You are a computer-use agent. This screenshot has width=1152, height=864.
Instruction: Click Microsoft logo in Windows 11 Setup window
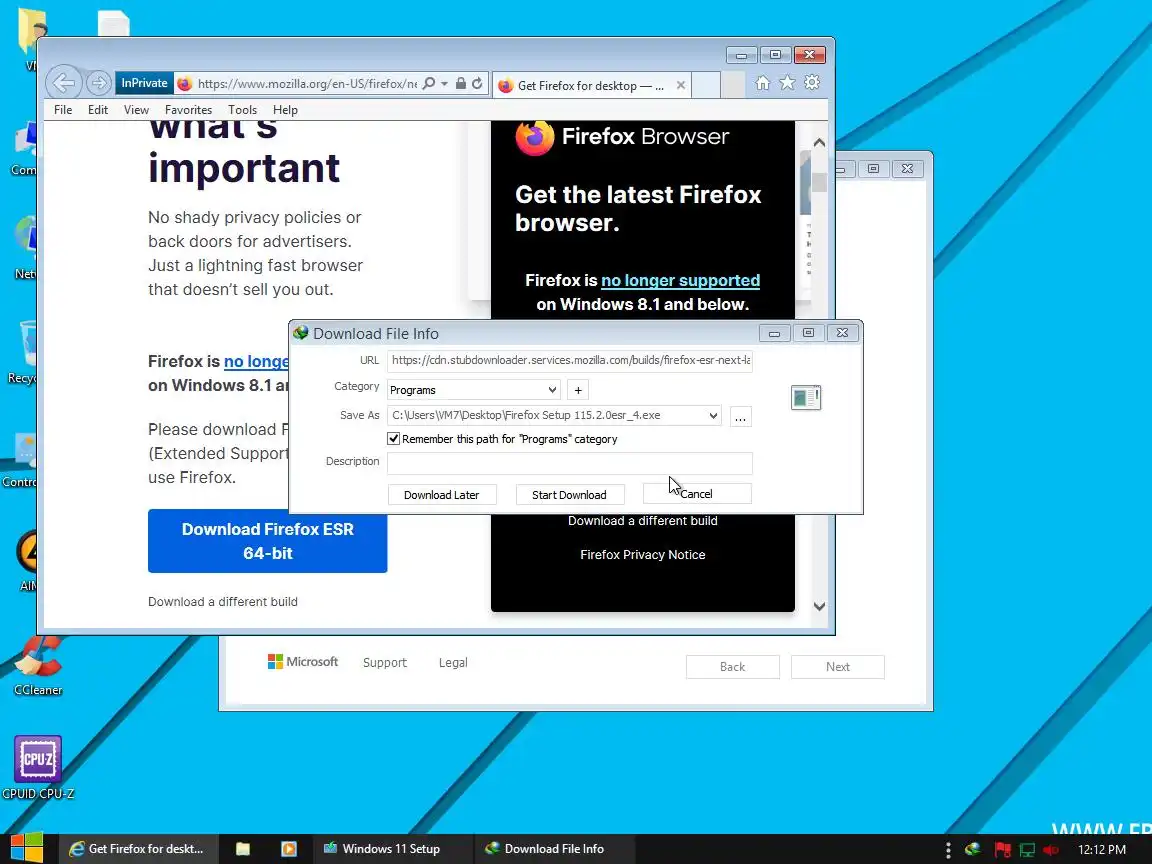(303, 662)
